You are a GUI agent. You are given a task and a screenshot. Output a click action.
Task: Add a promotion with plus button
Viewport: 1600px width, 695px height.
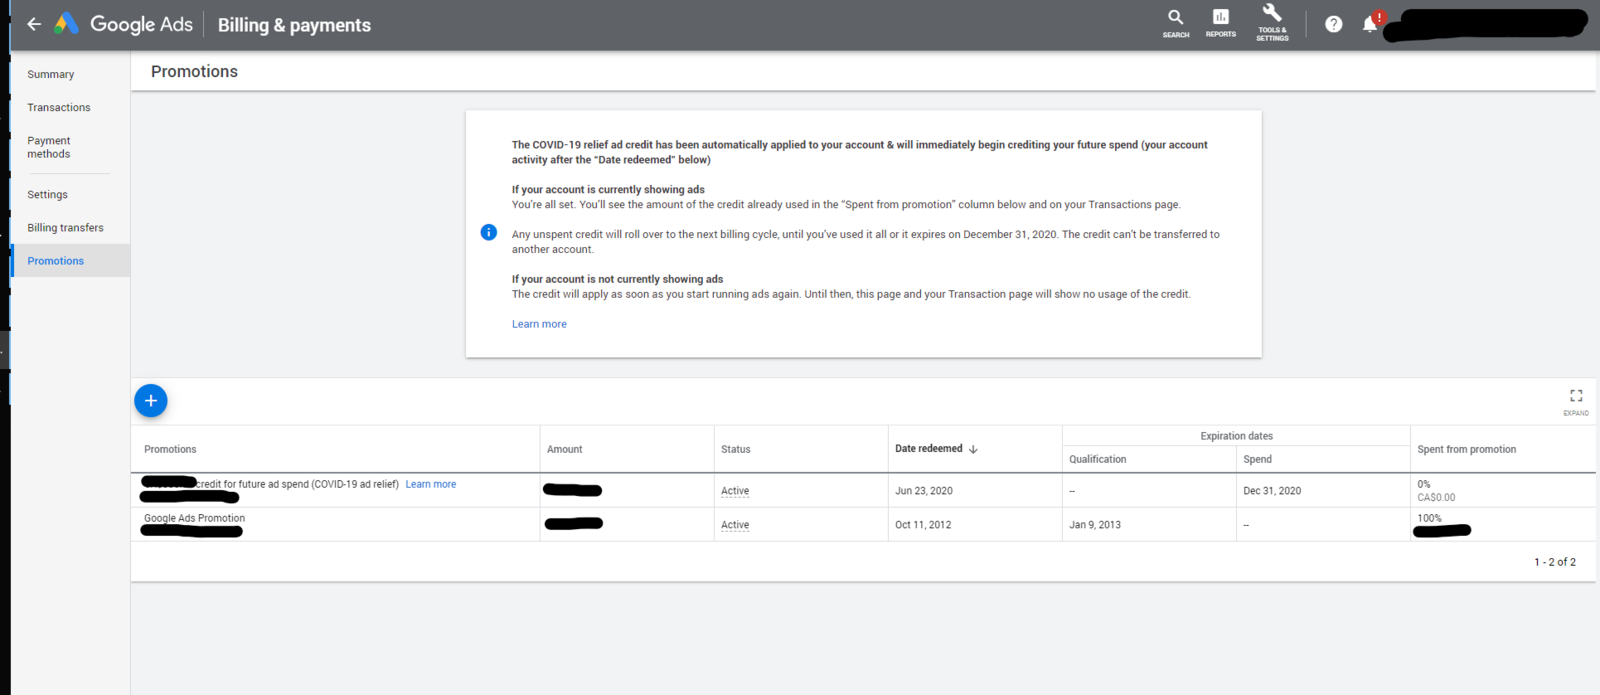151,401
